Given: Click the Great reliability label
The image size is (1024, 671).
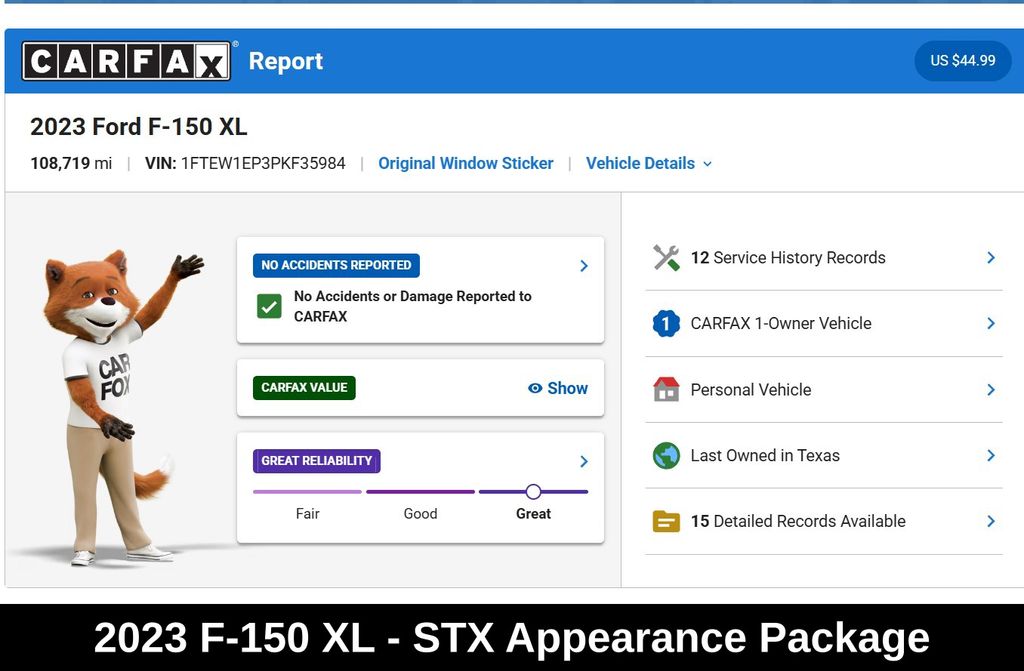Looking at the screenshot, I should [x=534, y=514].
